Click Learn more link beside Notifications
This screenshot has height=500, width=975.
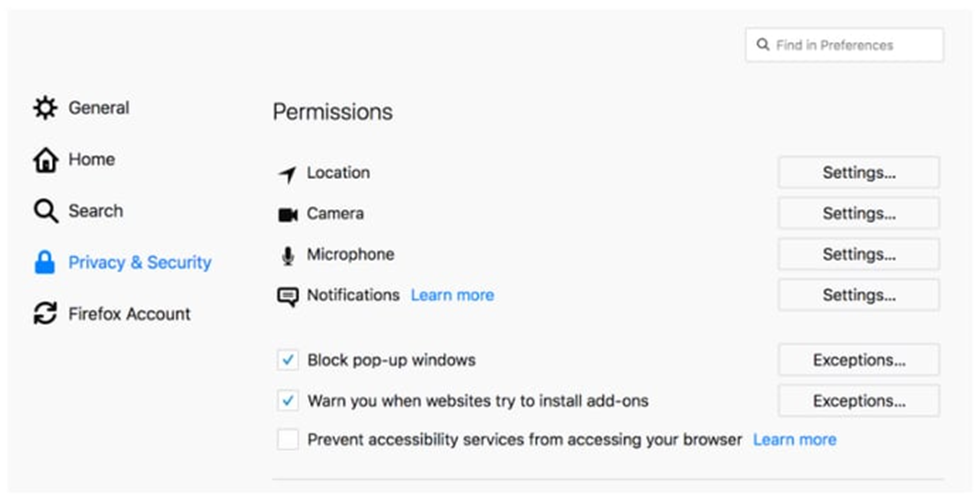pyautogui.click(x=452, y=295)
